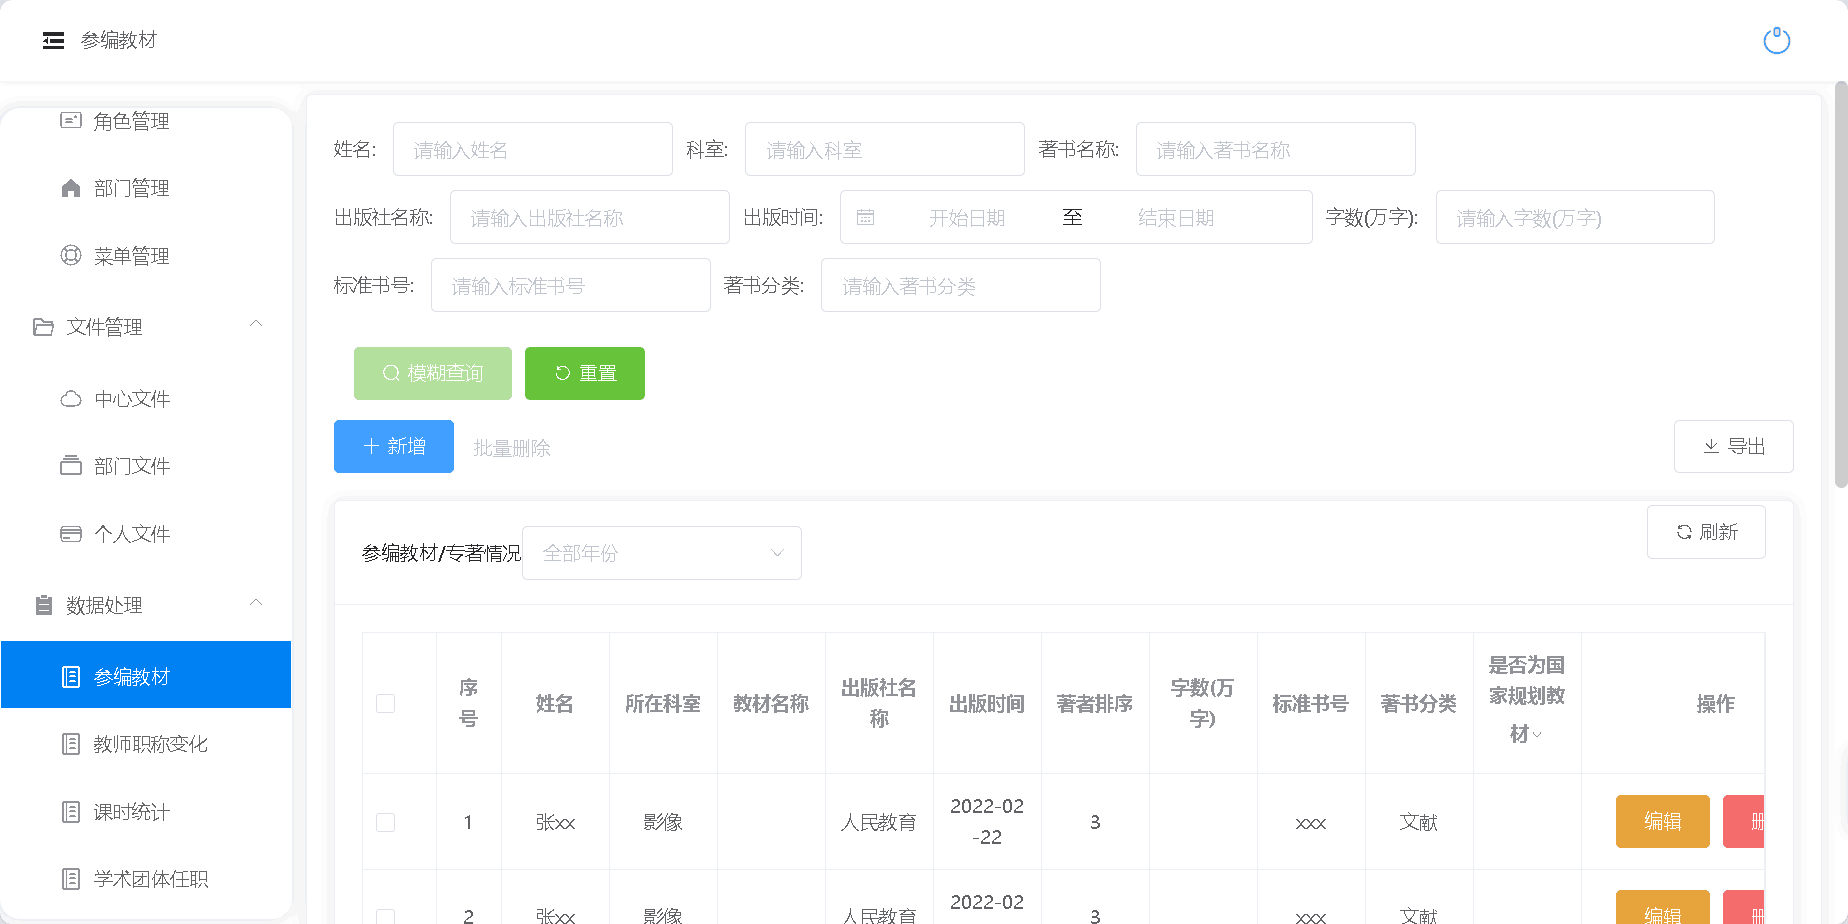Check the checkbox for row 2

385,915
